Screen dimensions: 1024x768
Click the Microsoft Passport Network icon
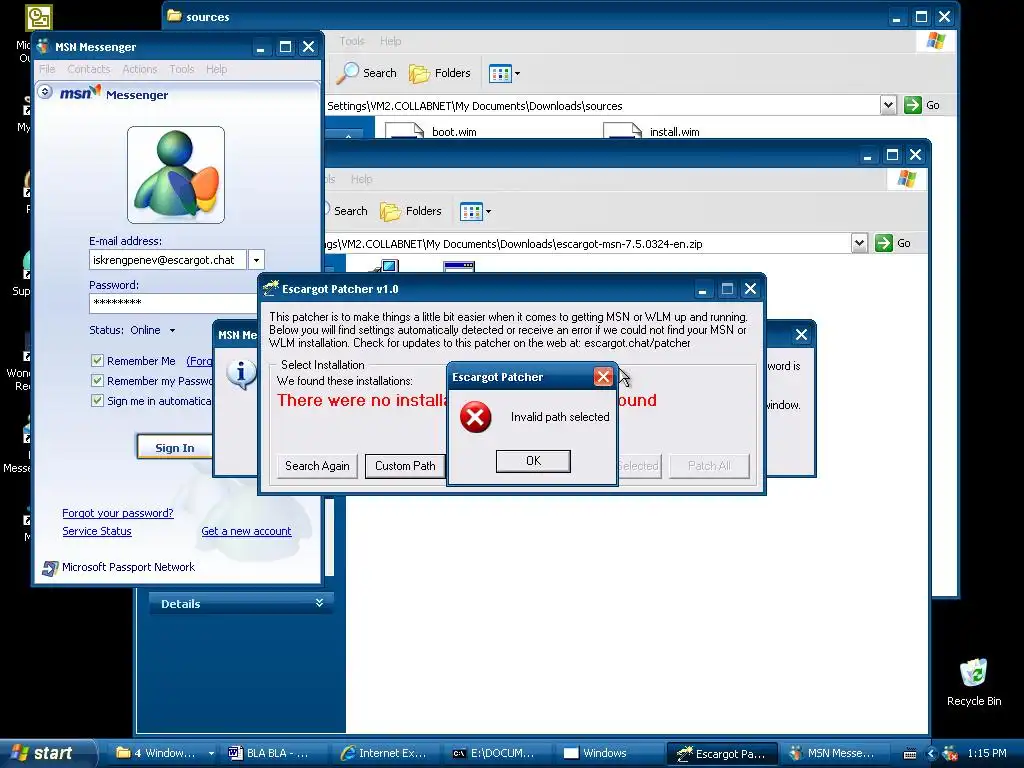tap(50, 568)
